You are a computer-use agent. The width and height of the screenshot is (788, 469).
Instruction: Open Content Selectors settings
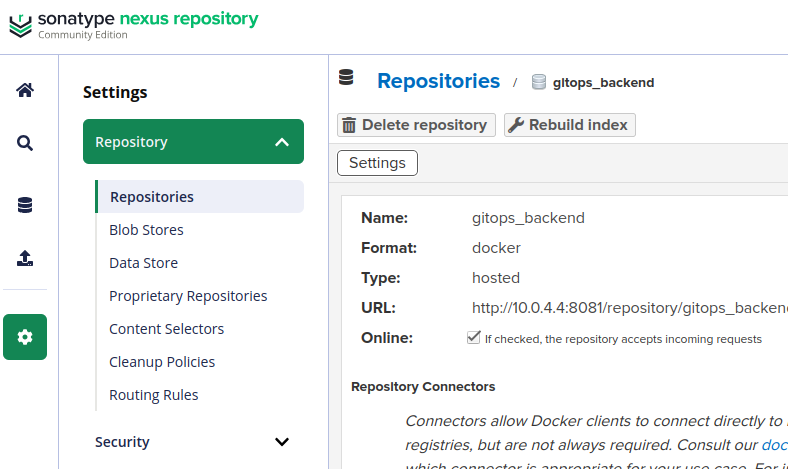[166, 329]
